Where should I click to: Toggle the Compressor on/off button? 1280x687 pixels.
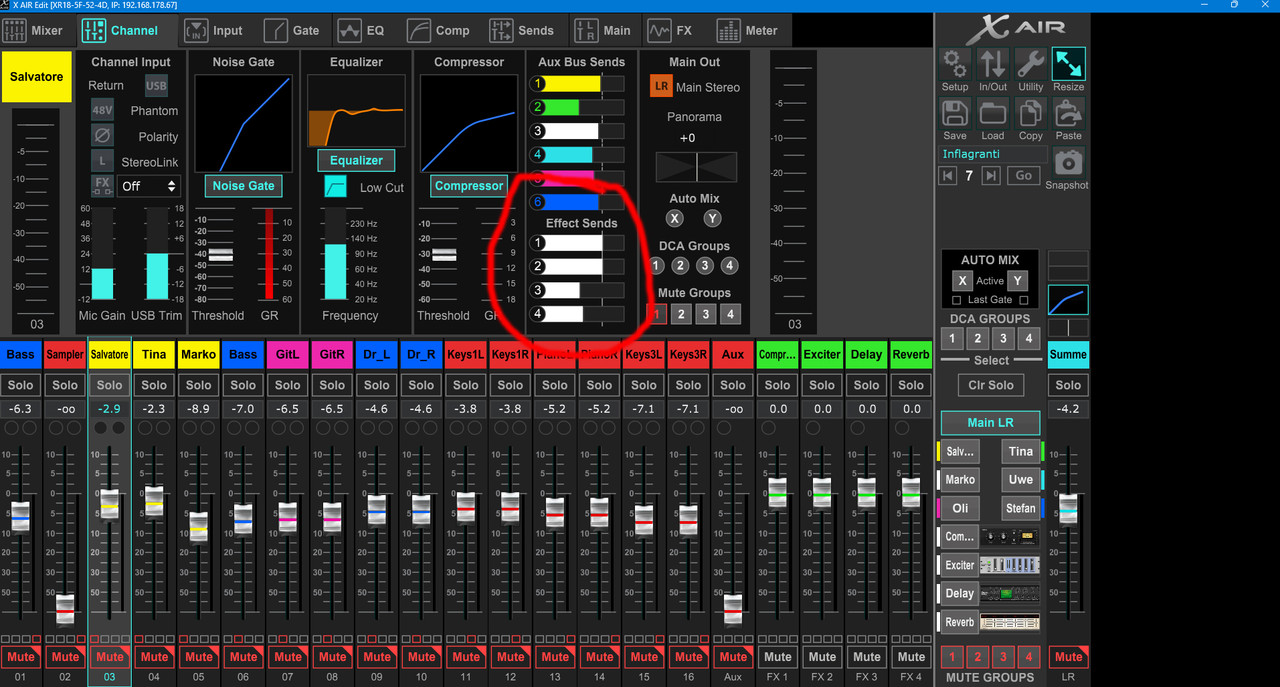pyautogui.click(x=469, y=186)
